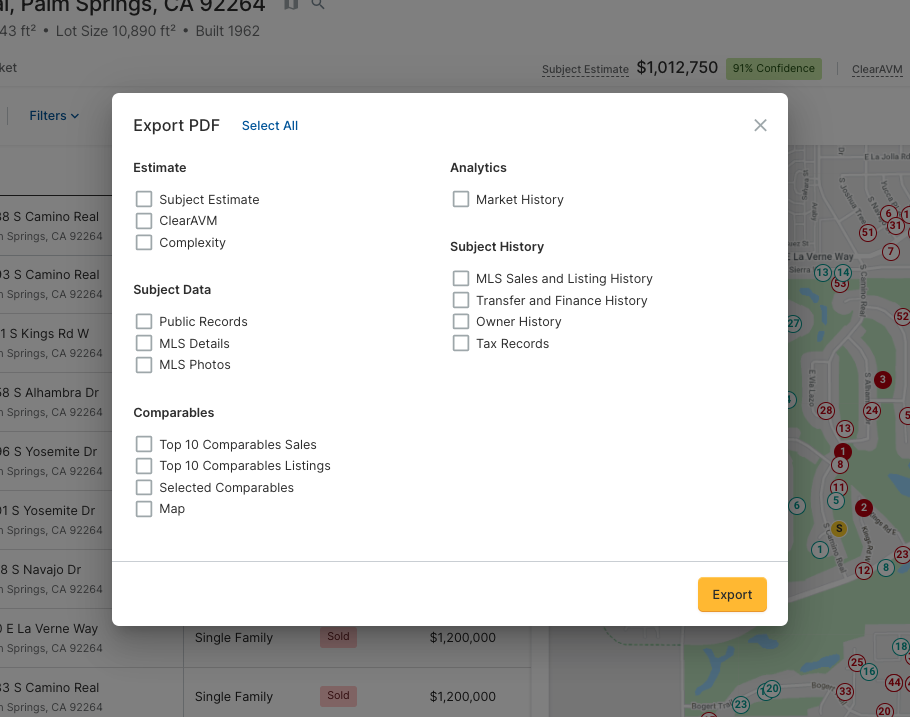Check Top 10 Comparables Sales
The image size is (910, 717).
pos(144,444)
